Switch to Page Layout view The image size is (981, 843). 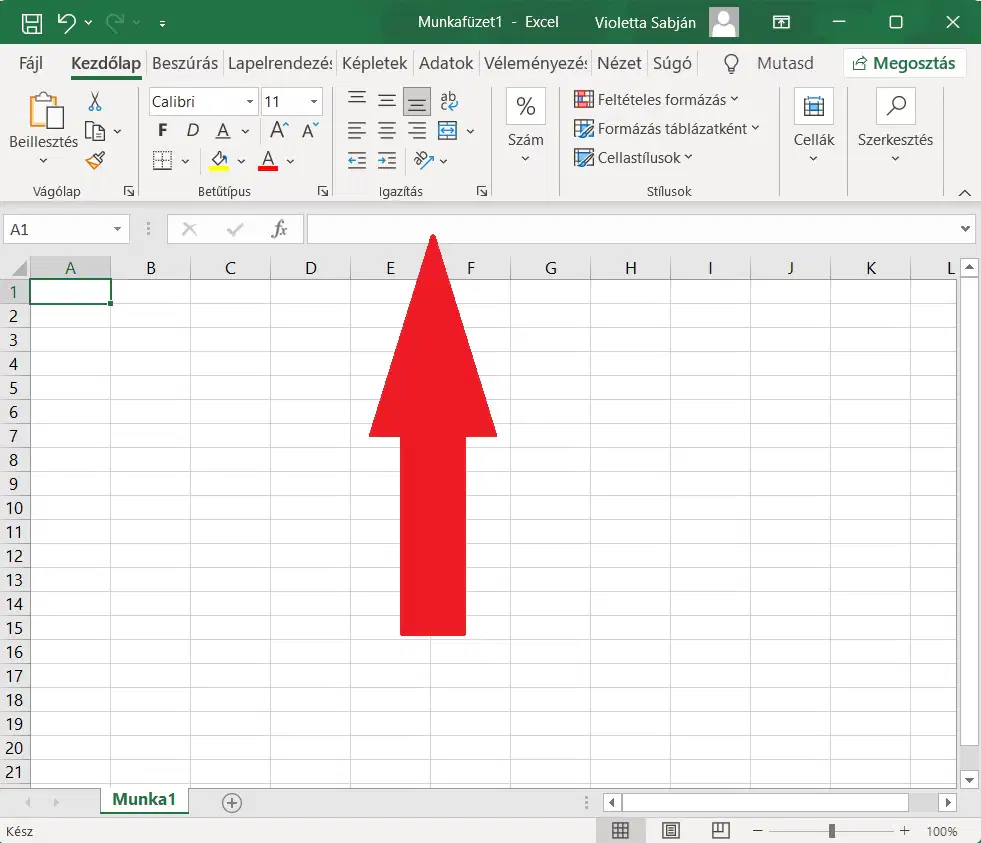[671, 831]
